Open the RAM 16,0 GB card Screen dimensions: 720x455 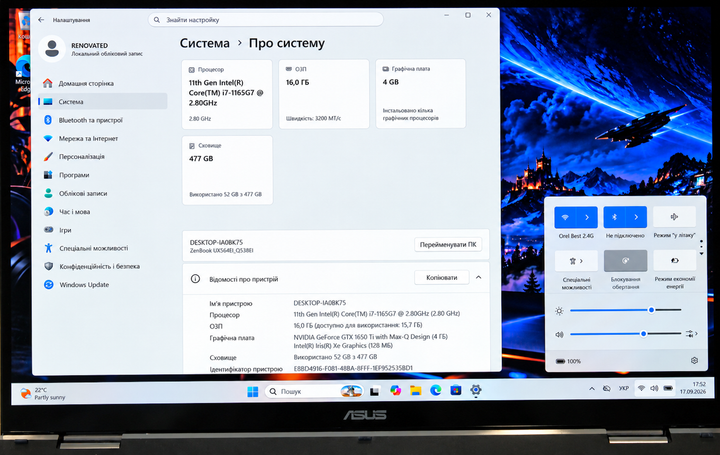pos(324,94)
